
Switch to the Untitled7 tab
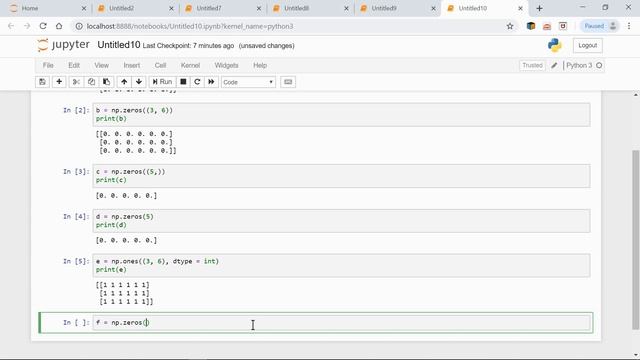coord(222,8)
